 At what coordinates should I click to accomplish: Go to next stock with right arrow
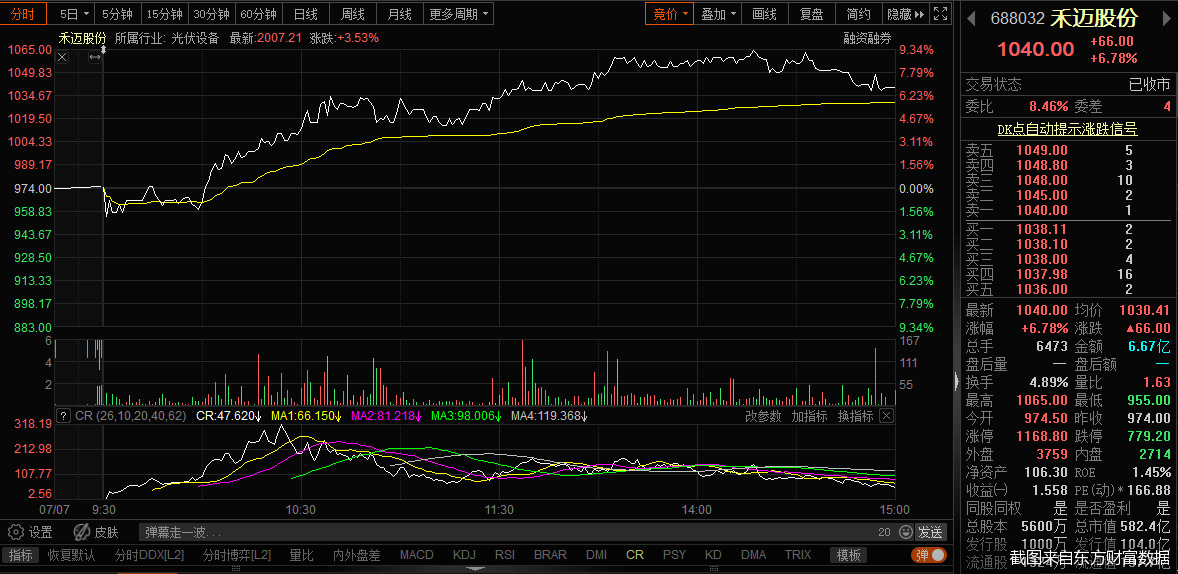(x=1168, y=18)
